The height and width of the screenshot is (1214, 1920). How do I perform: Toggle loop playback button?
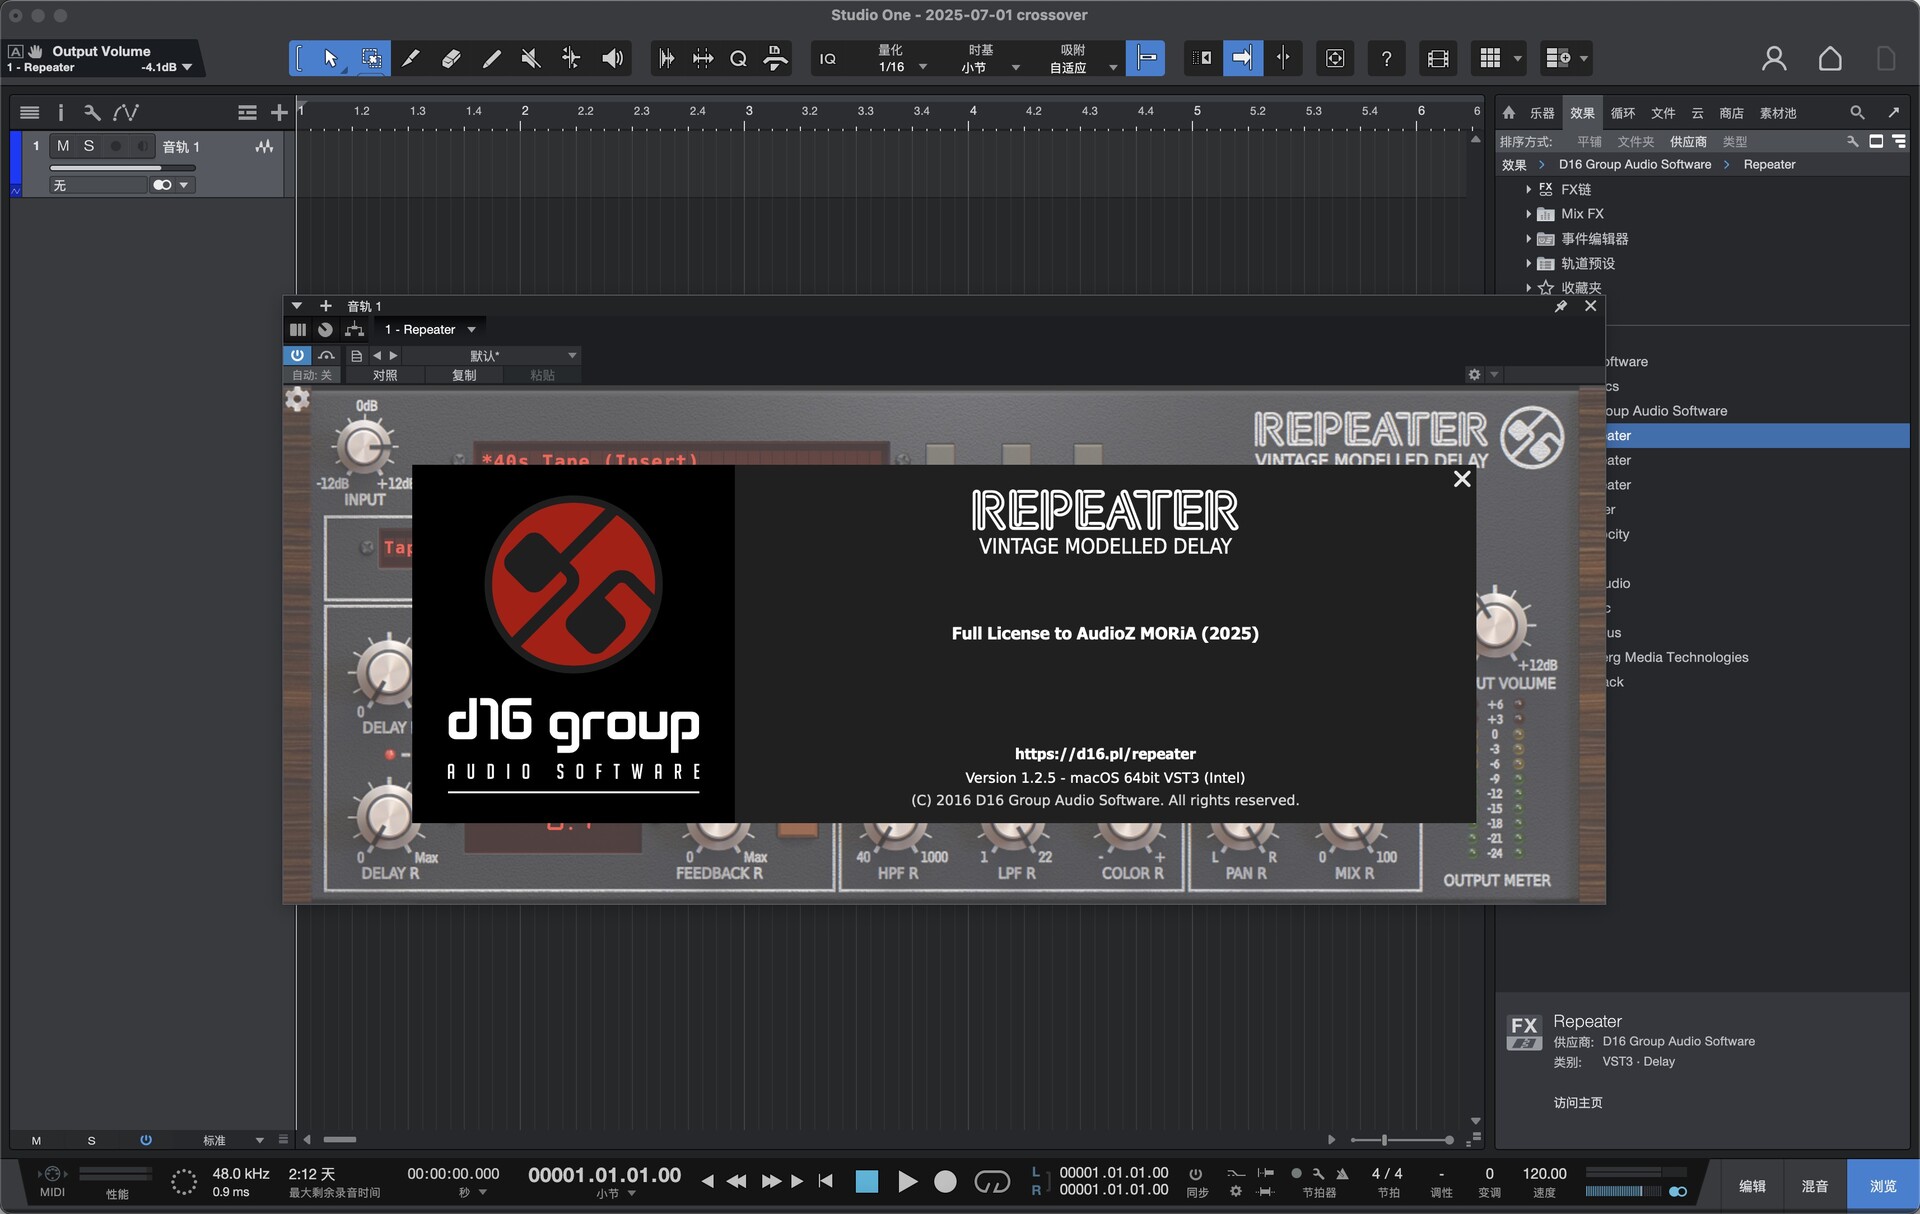pyautogui.click(x=992, y=1182)
